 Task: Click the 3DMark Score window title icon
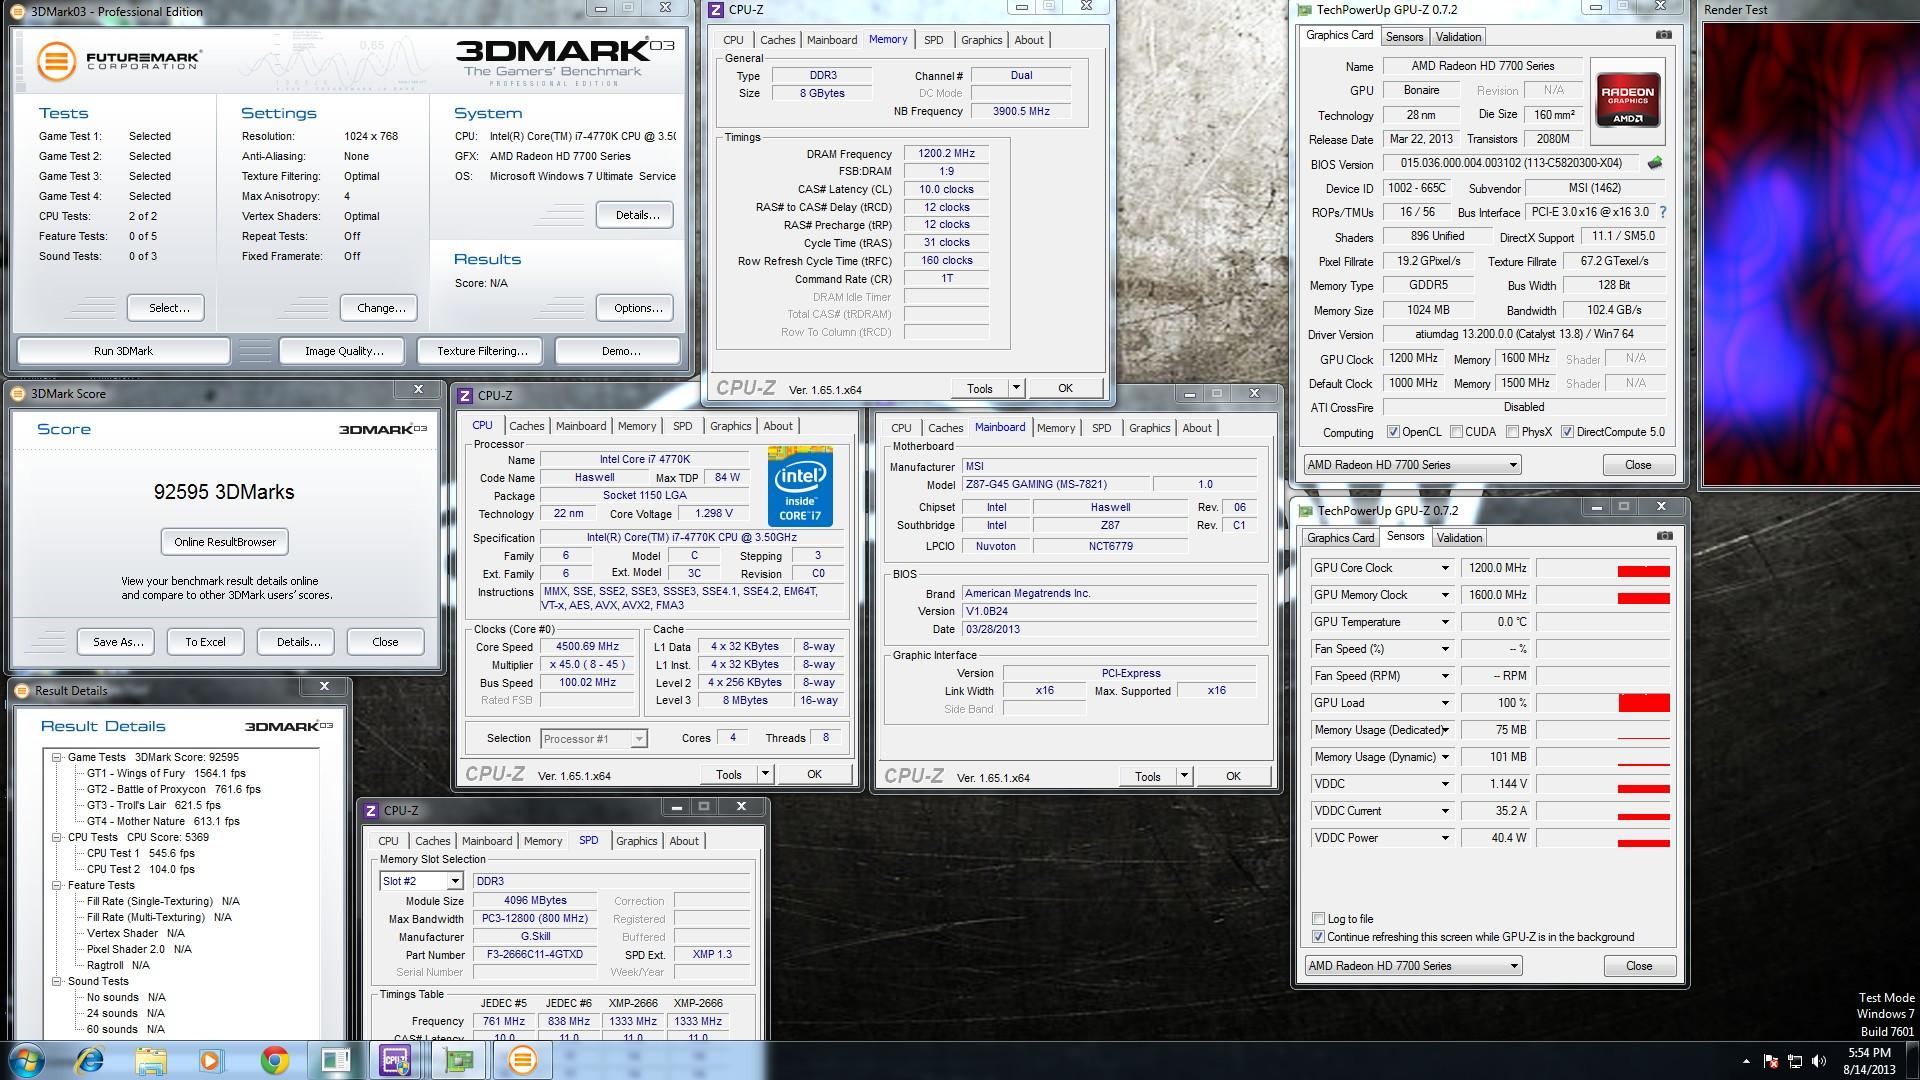coord(18,394)
